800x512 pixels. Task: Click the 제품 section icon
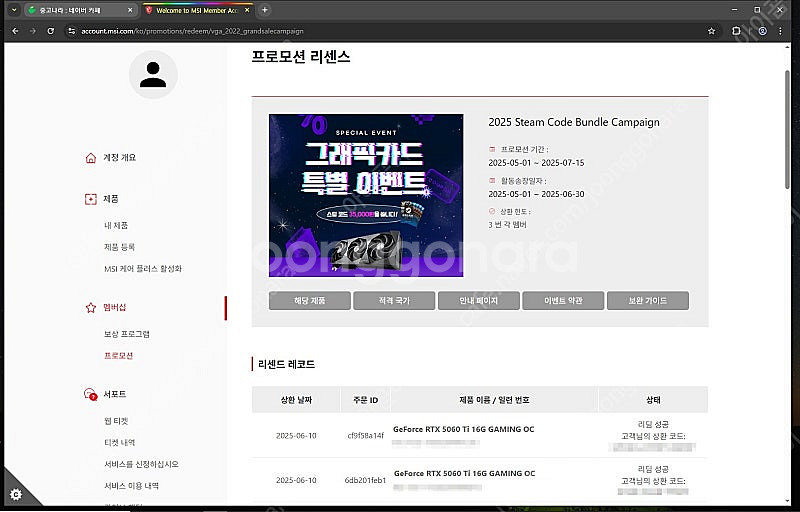coord(90,199)
